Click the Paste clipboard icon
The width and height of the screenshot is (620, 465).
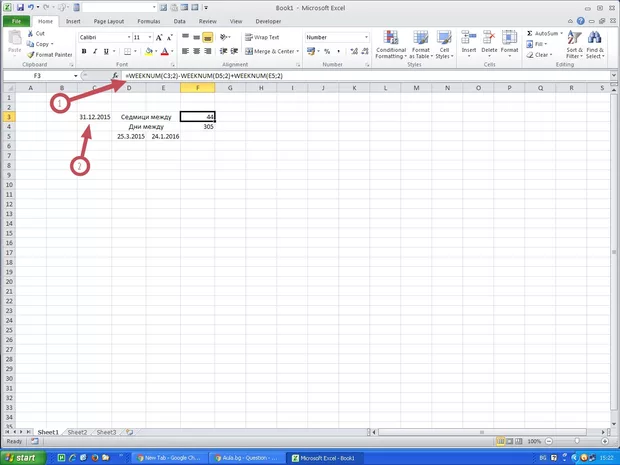(x=15, y=39)
